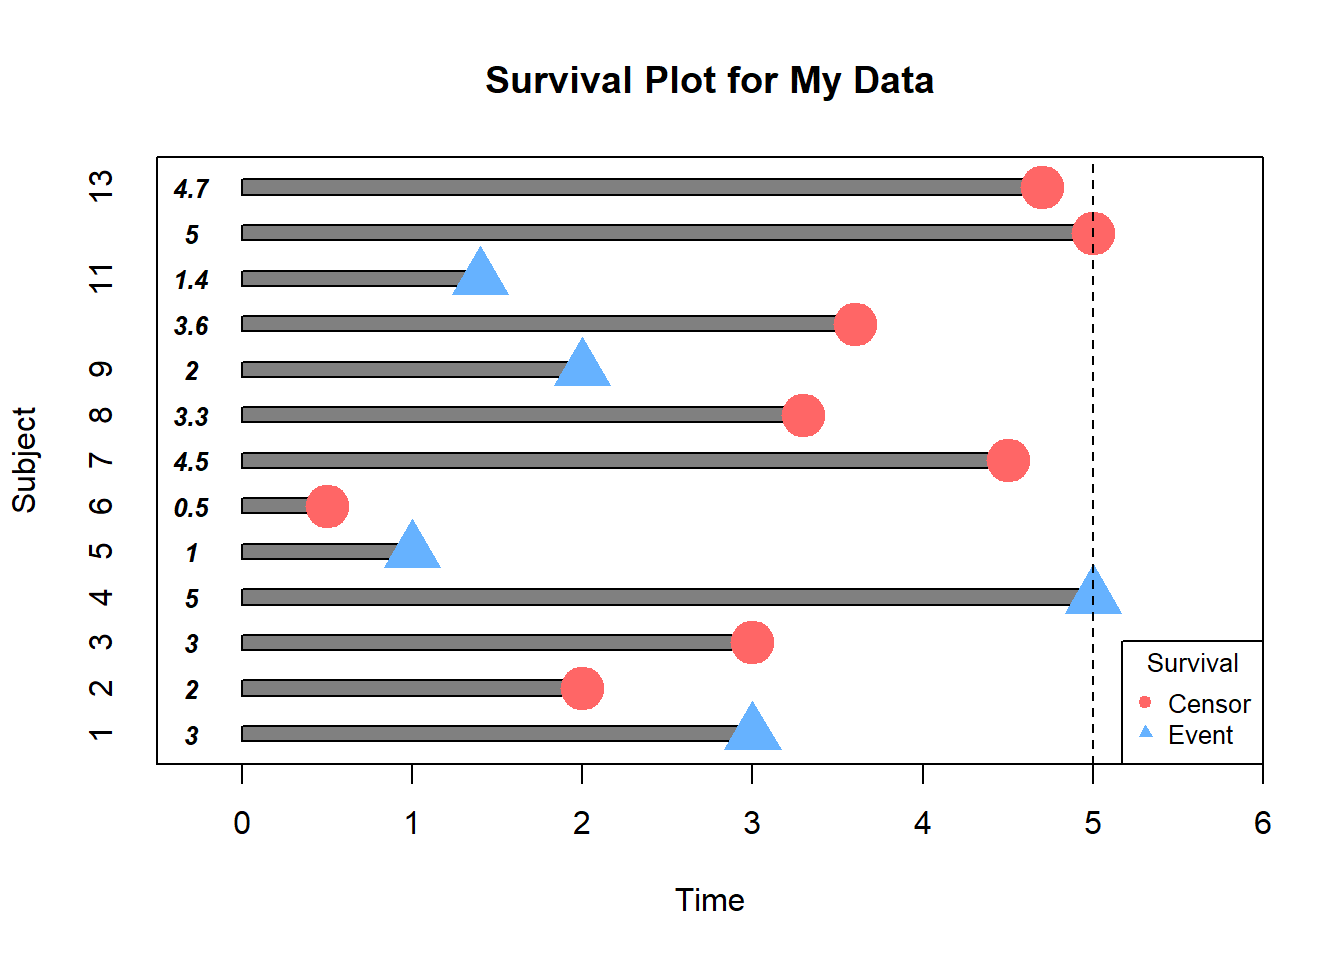Screen dimensions: 1344x960
Task: Select the blue event triangle on the 1.4 bar
Action: [481, 275]
